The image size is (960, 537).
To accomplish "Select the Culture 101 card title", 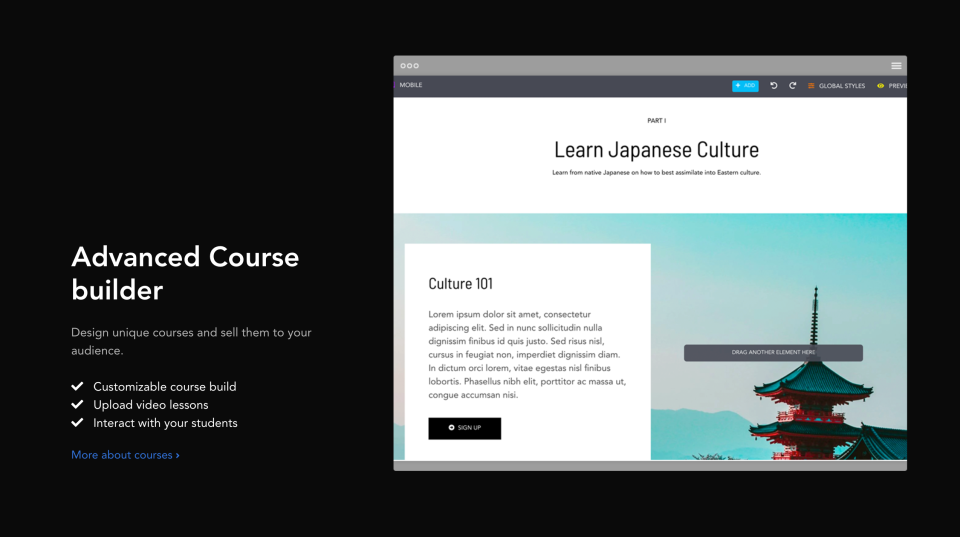I will pos(460,284).
